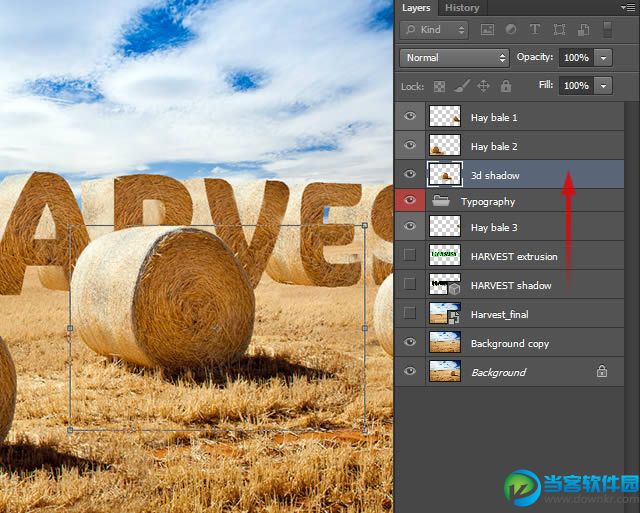
Task: Select the Hay bale 2 layer thumbnail
Action: [x=445, y=145]
